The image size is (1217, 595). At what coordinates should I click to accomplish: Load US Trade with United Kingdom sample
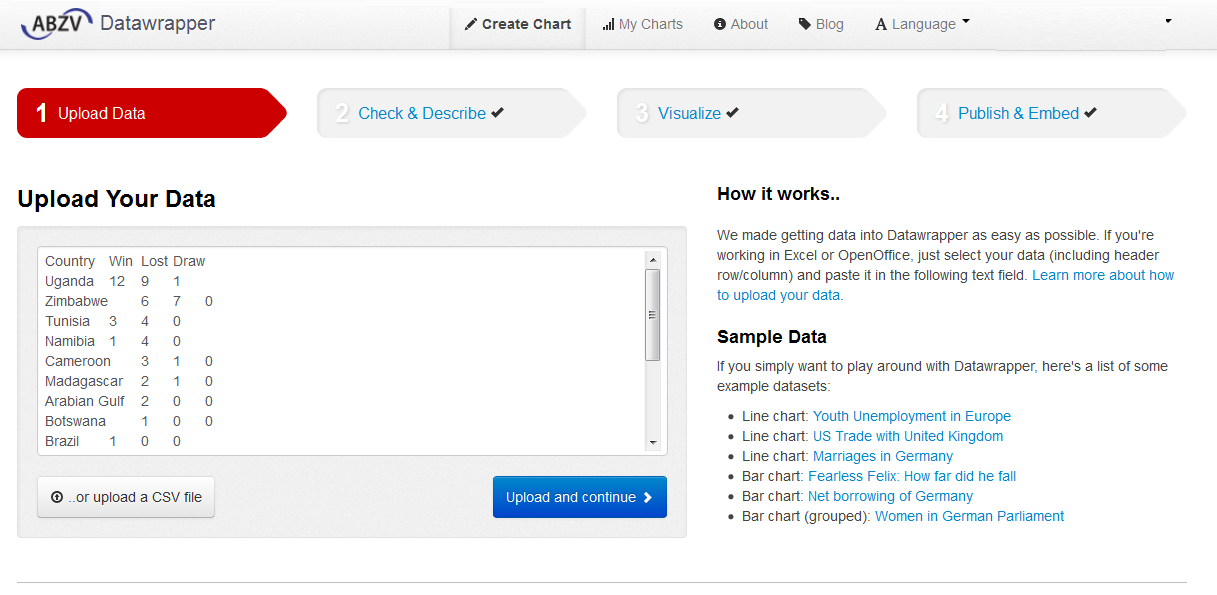(x=908, y=436)
